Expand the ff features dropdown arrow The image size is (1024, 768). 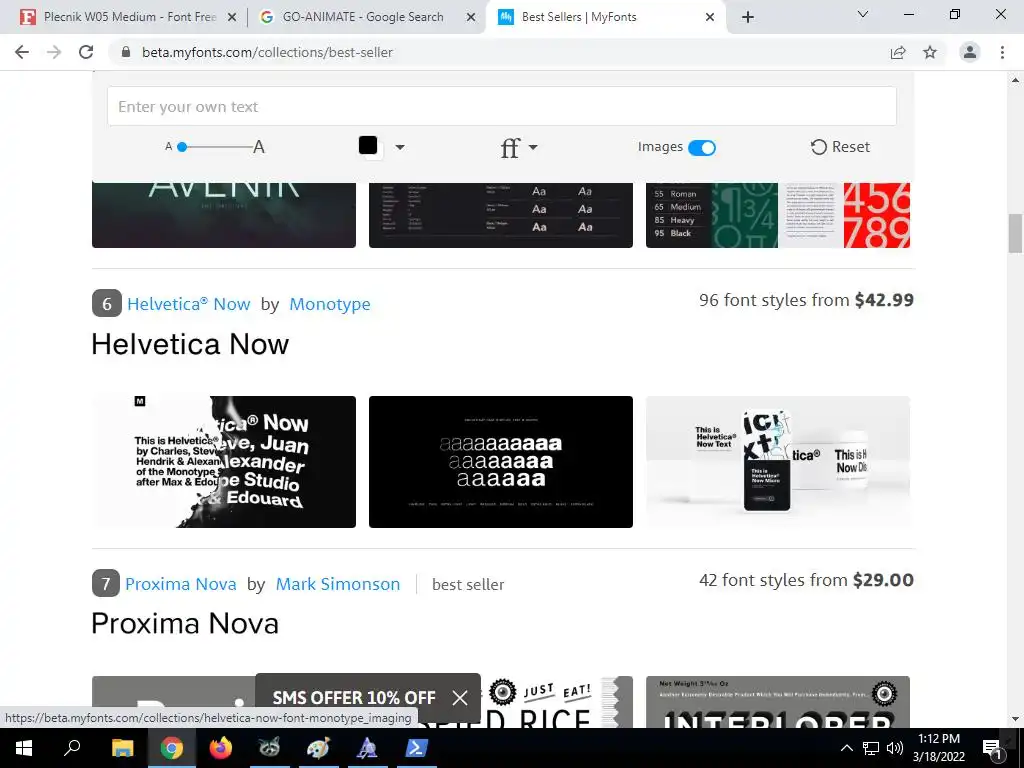tap(533, 148)
